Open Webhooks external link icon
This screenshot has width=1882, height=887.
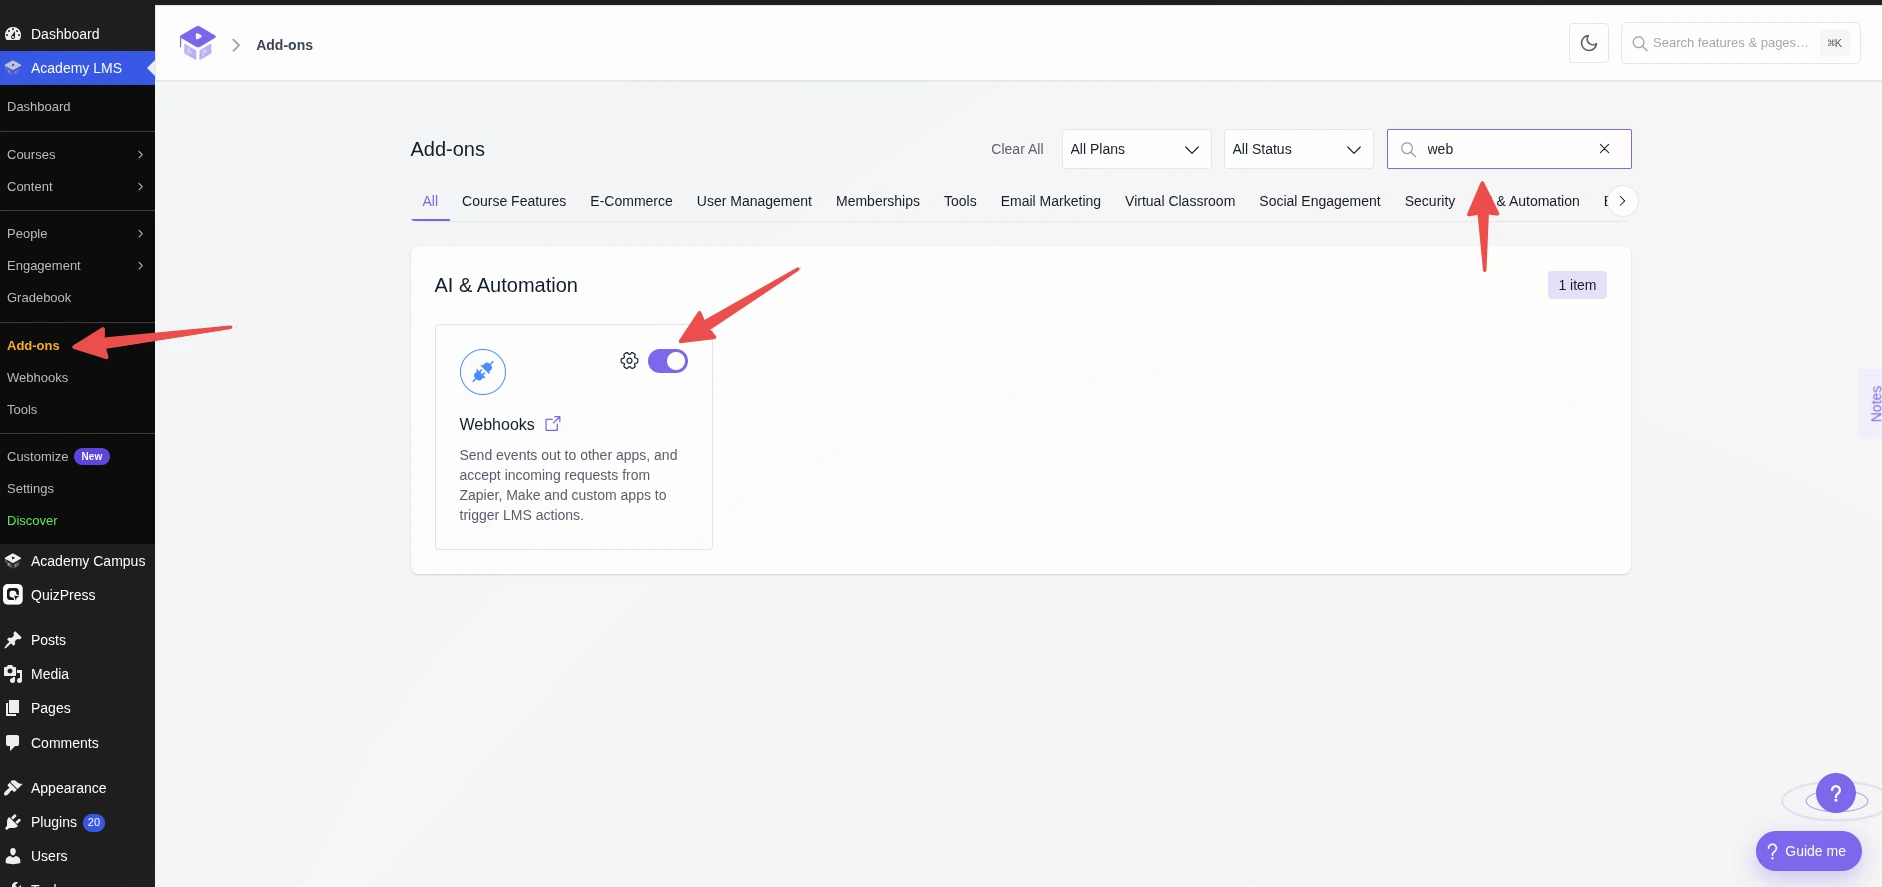pos(553,424)
